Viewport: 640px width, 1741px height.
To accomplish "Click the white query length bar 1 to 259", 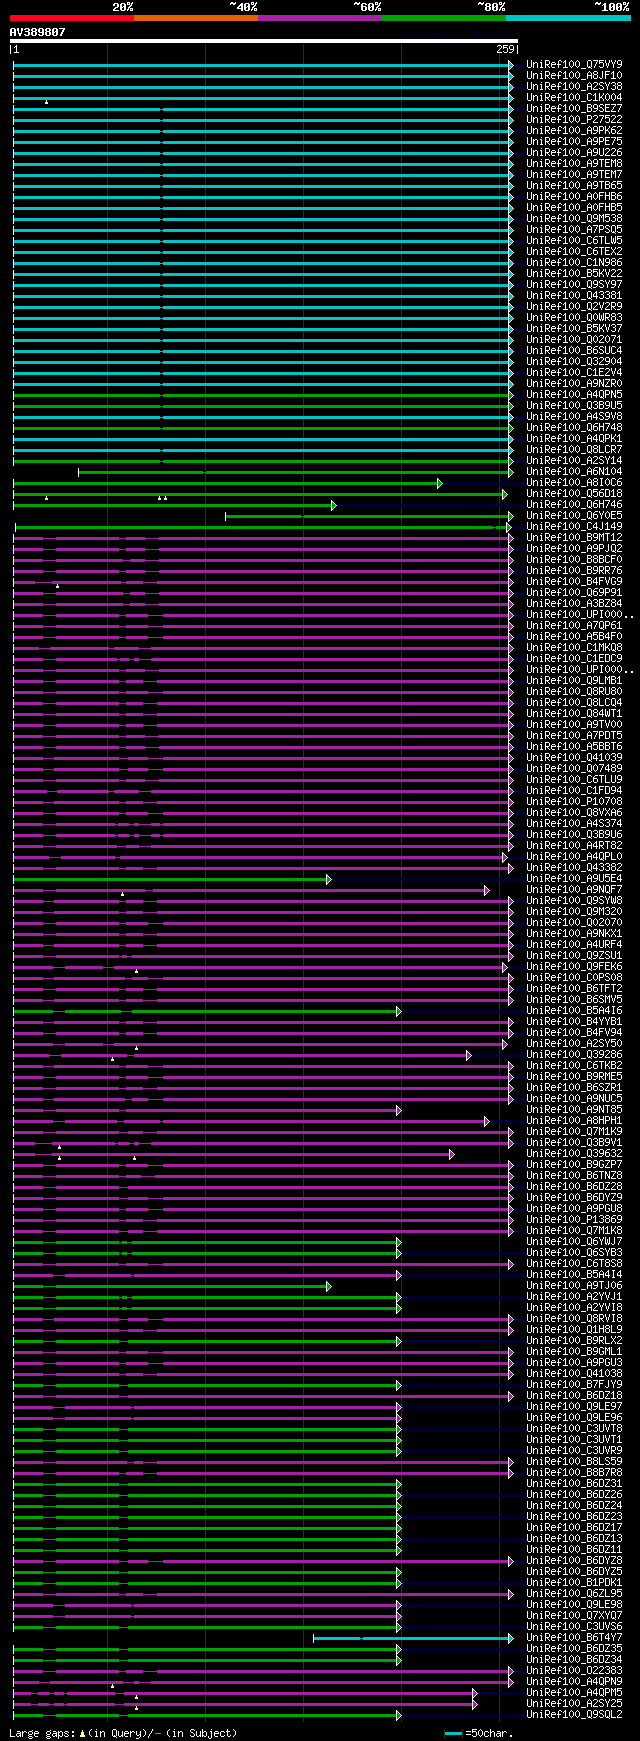I will click(263, 41).
